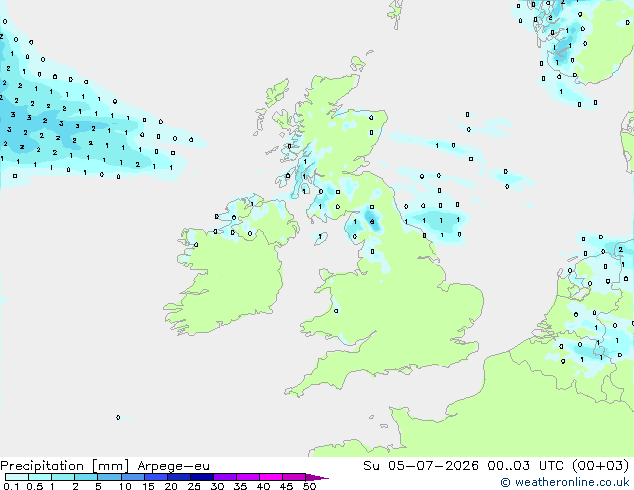The image size is (634, 490).
Task: Click the '0.5' legend scale label
Action: 35,486
